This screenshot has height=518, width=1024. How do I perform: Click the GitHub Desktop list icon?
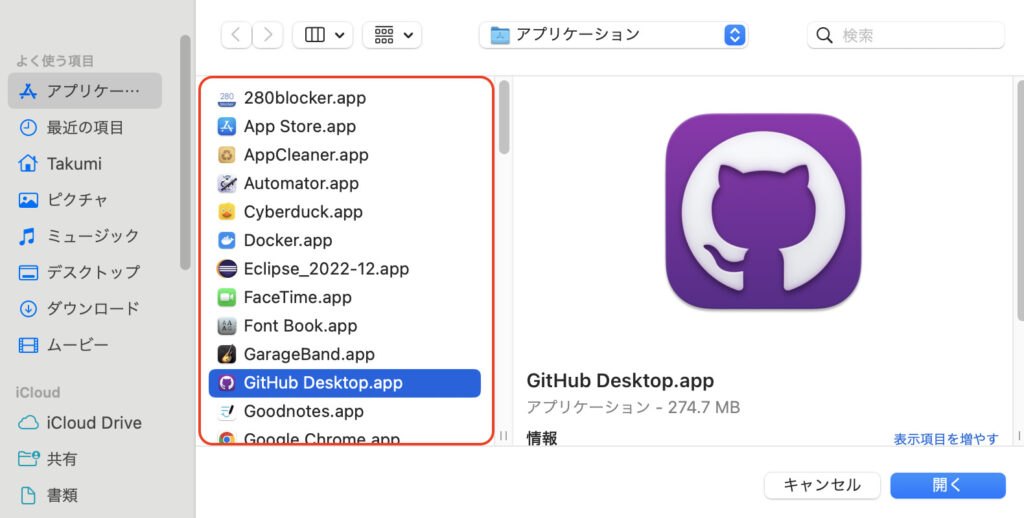click(x=227, y=383)
